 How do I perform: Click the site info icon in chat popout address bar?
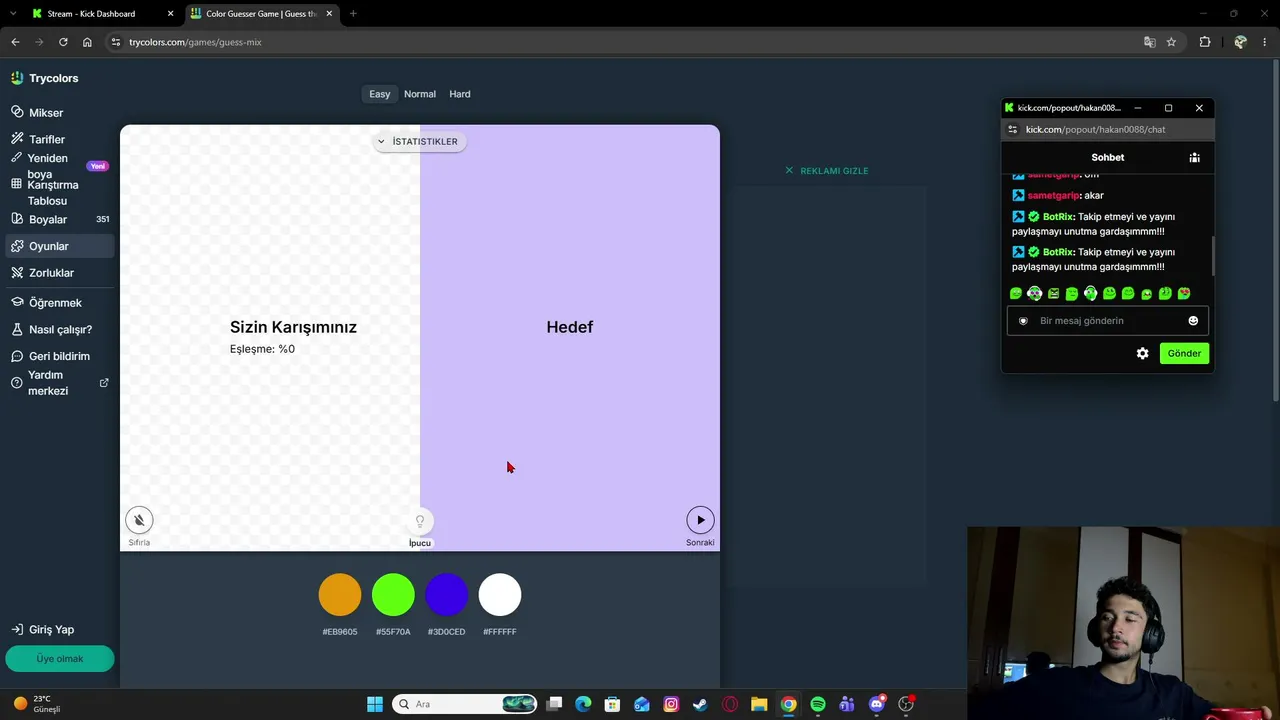[x=1012, y=129]
